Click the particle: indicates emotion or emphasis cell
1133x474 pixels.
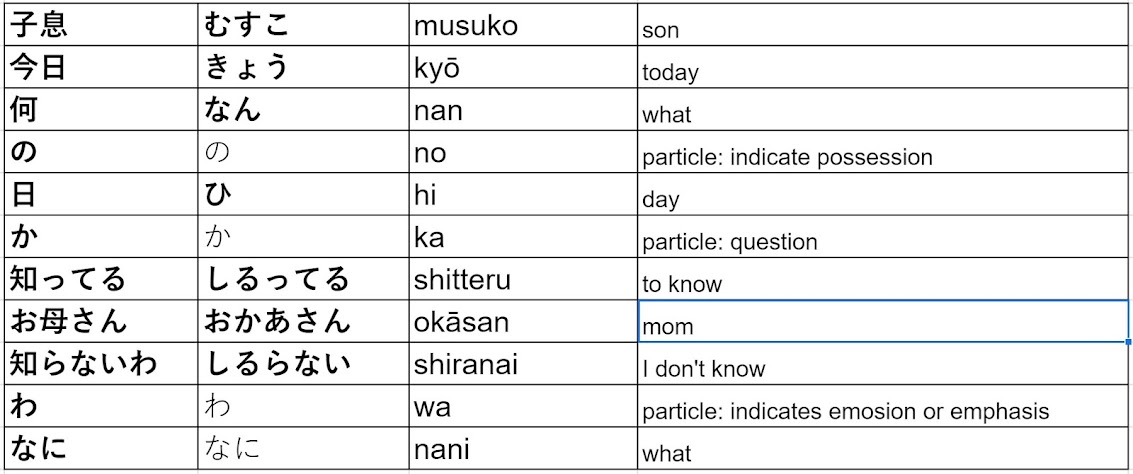(883, 407)
